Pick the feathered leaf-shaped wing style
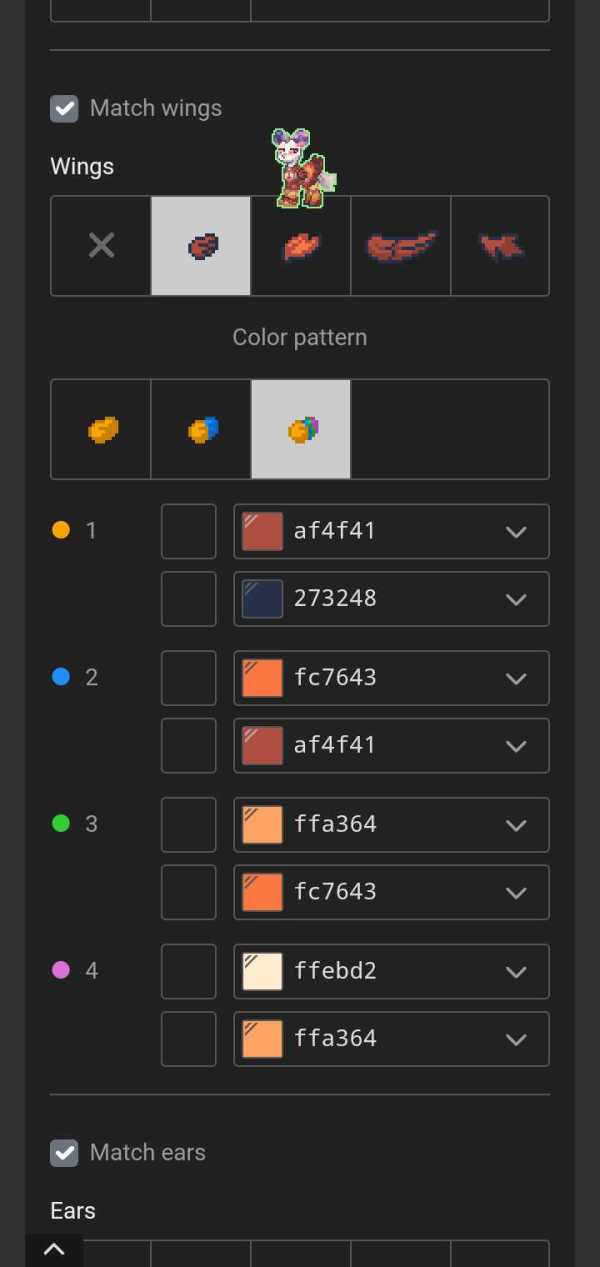 click(x=301, y=246)
